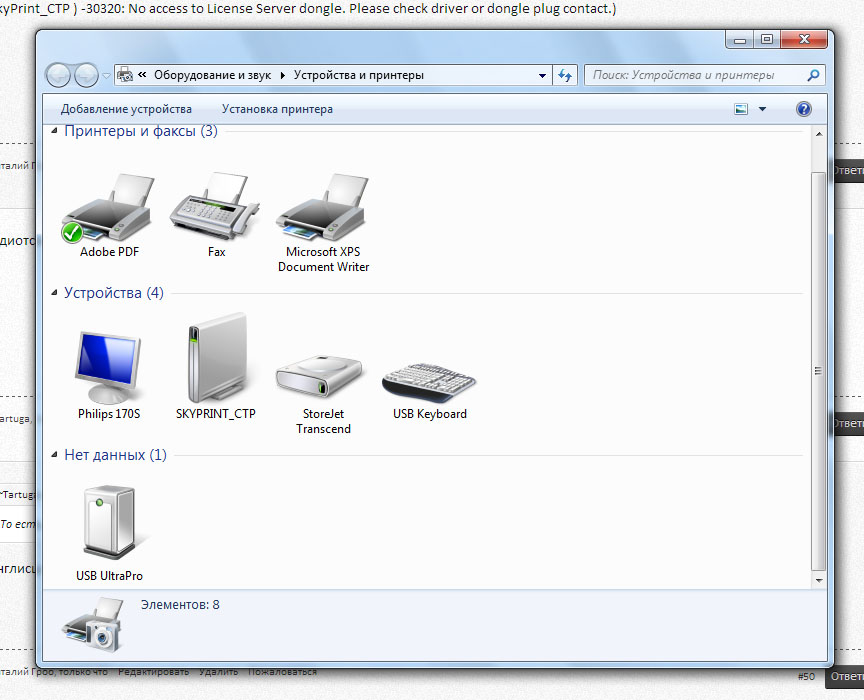Click Установка принтера toolbar command
This screenshot has height=700, width=864.
click(277, 109)
